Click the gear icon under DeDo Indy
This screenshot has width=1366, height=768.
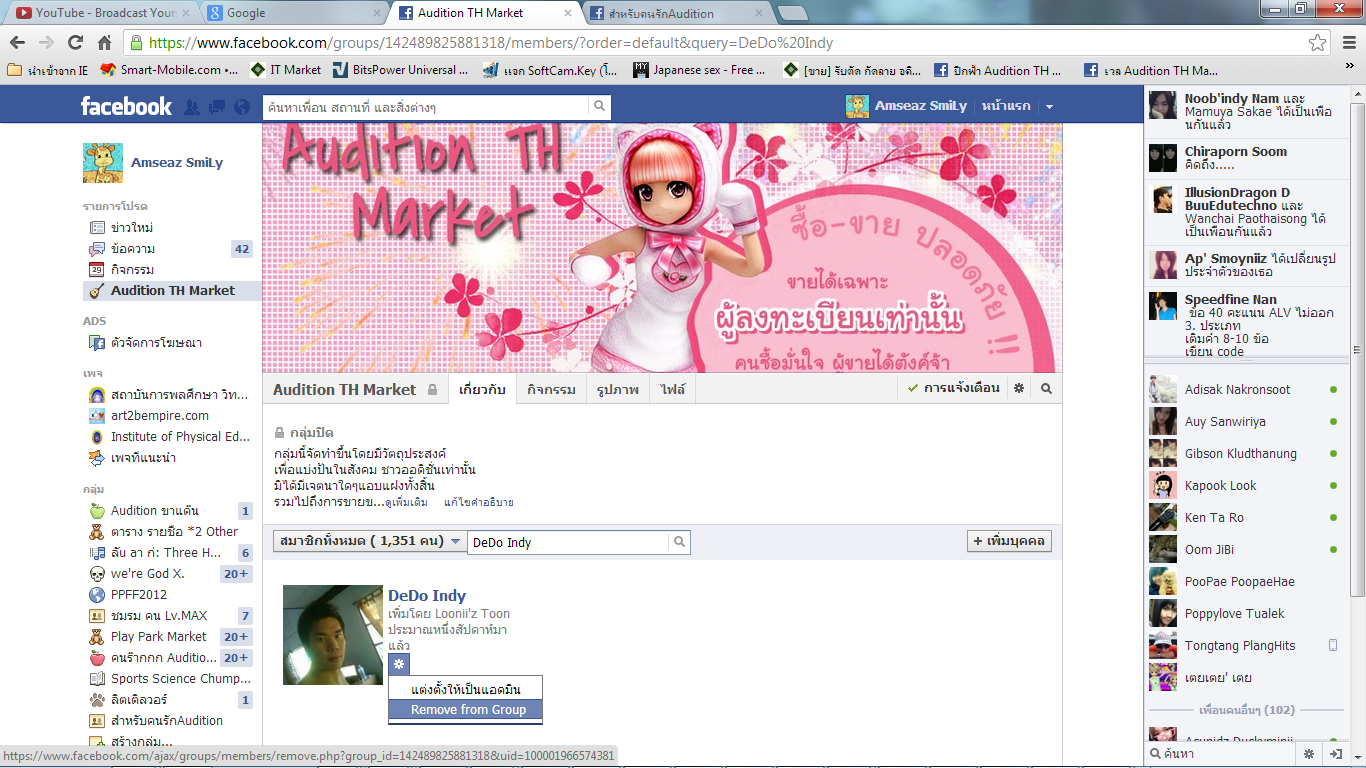pos(399,664)
